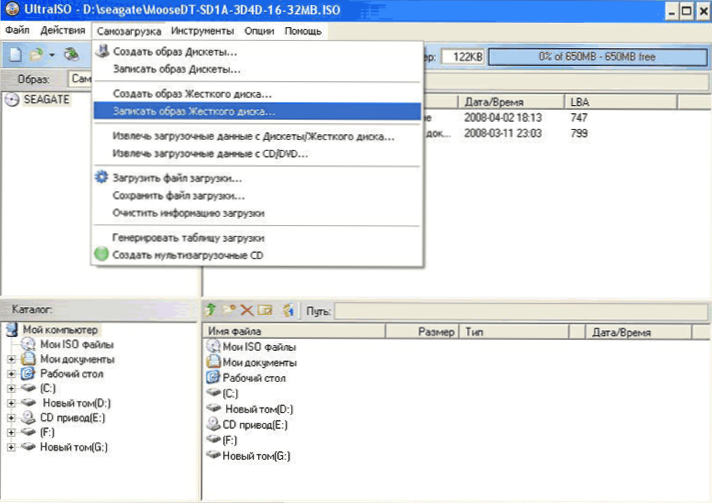
Task: Click the floppy icon beside Создать образ Дискеты
Action: pyautogui.click(x=102, y=51)
